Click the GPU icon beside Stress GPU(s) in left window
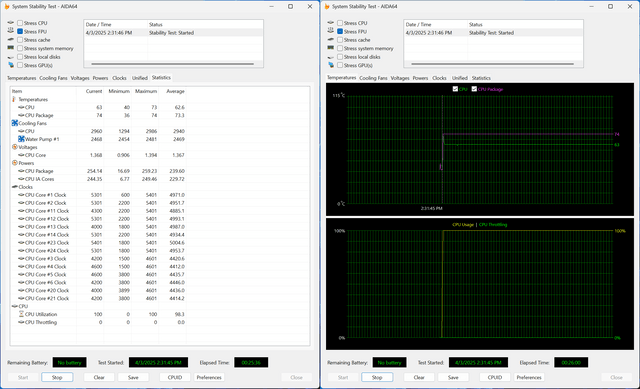Image resolution: width=640 pixels, height=389 pixels. click(11, 65)
